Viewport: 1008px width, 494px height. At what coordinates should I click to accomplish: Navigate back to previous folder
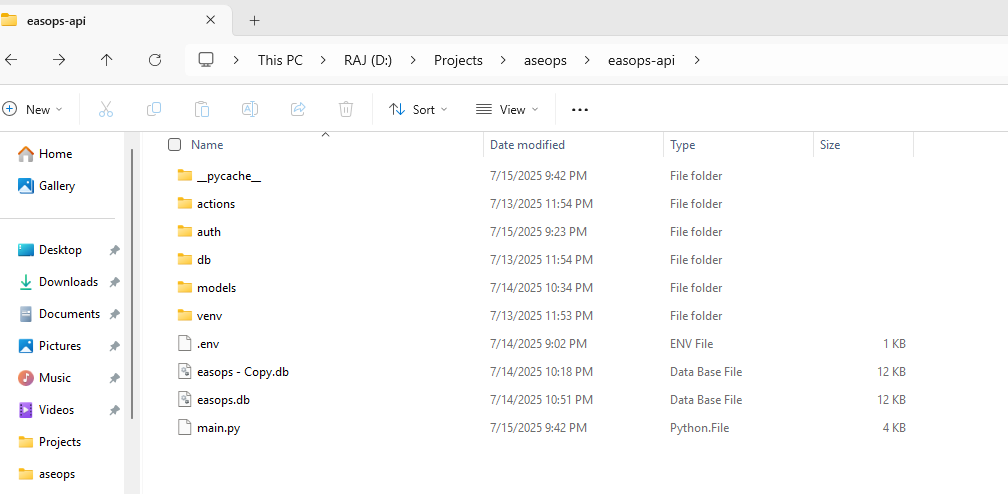[x=11, y=60]
